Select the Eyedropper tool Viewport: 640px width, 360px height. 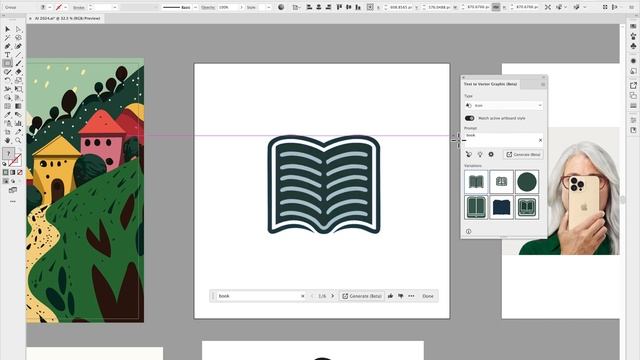(x=7, y=115)
